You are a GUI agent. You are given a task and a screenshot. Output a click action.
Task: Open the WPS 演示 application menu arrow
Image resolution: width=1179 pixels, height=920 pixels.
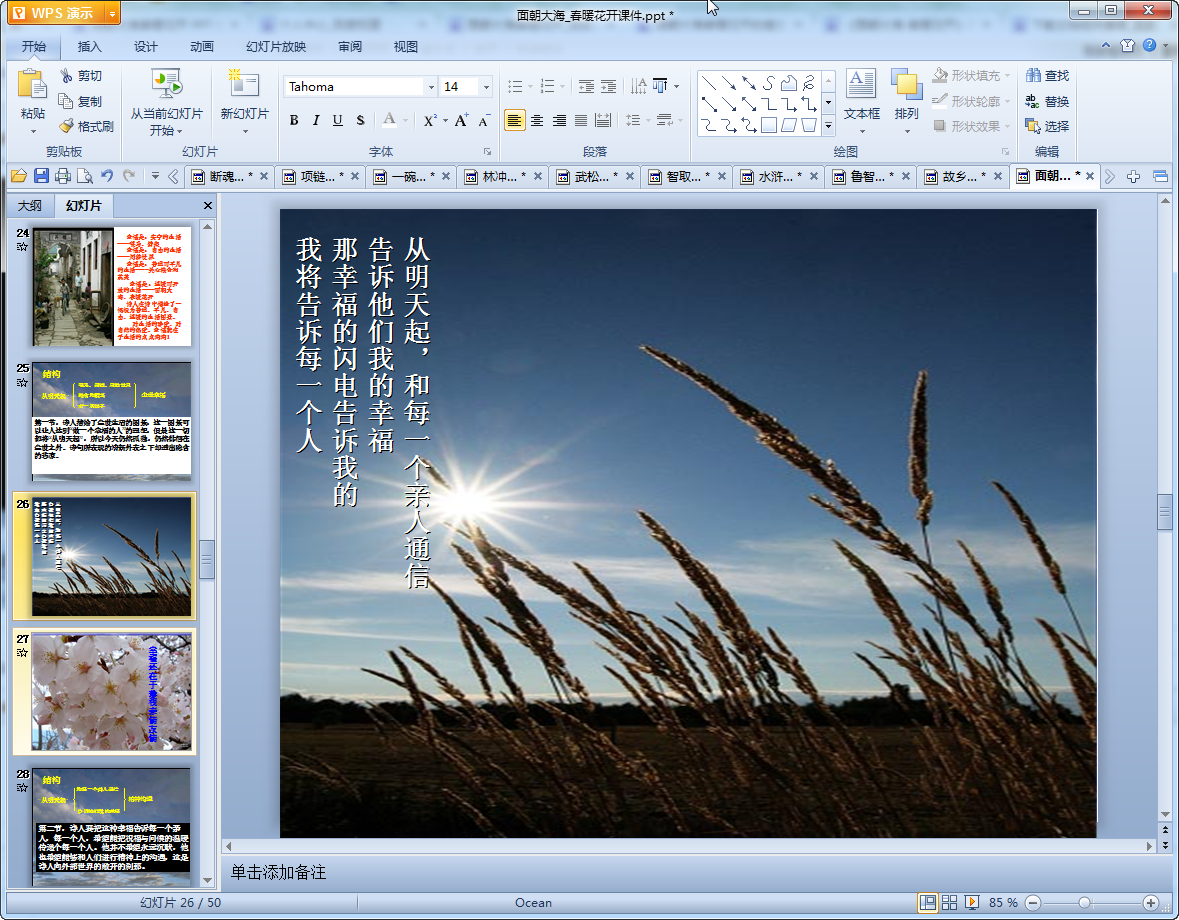click(x=112, y=14)
